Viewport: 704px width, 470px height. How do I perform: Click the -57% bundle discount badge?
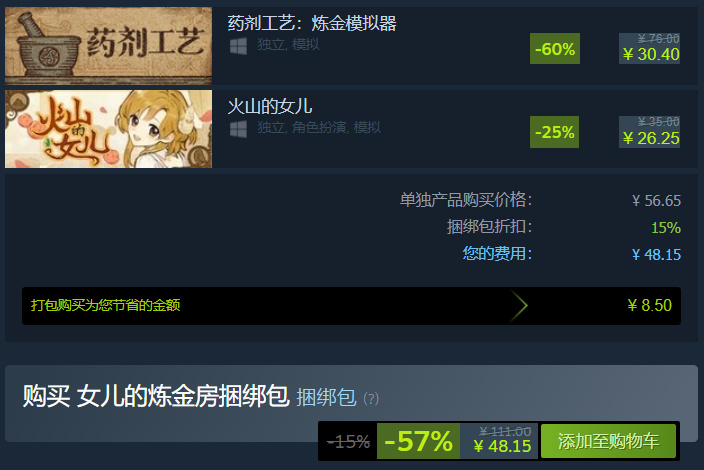[418, 441]
